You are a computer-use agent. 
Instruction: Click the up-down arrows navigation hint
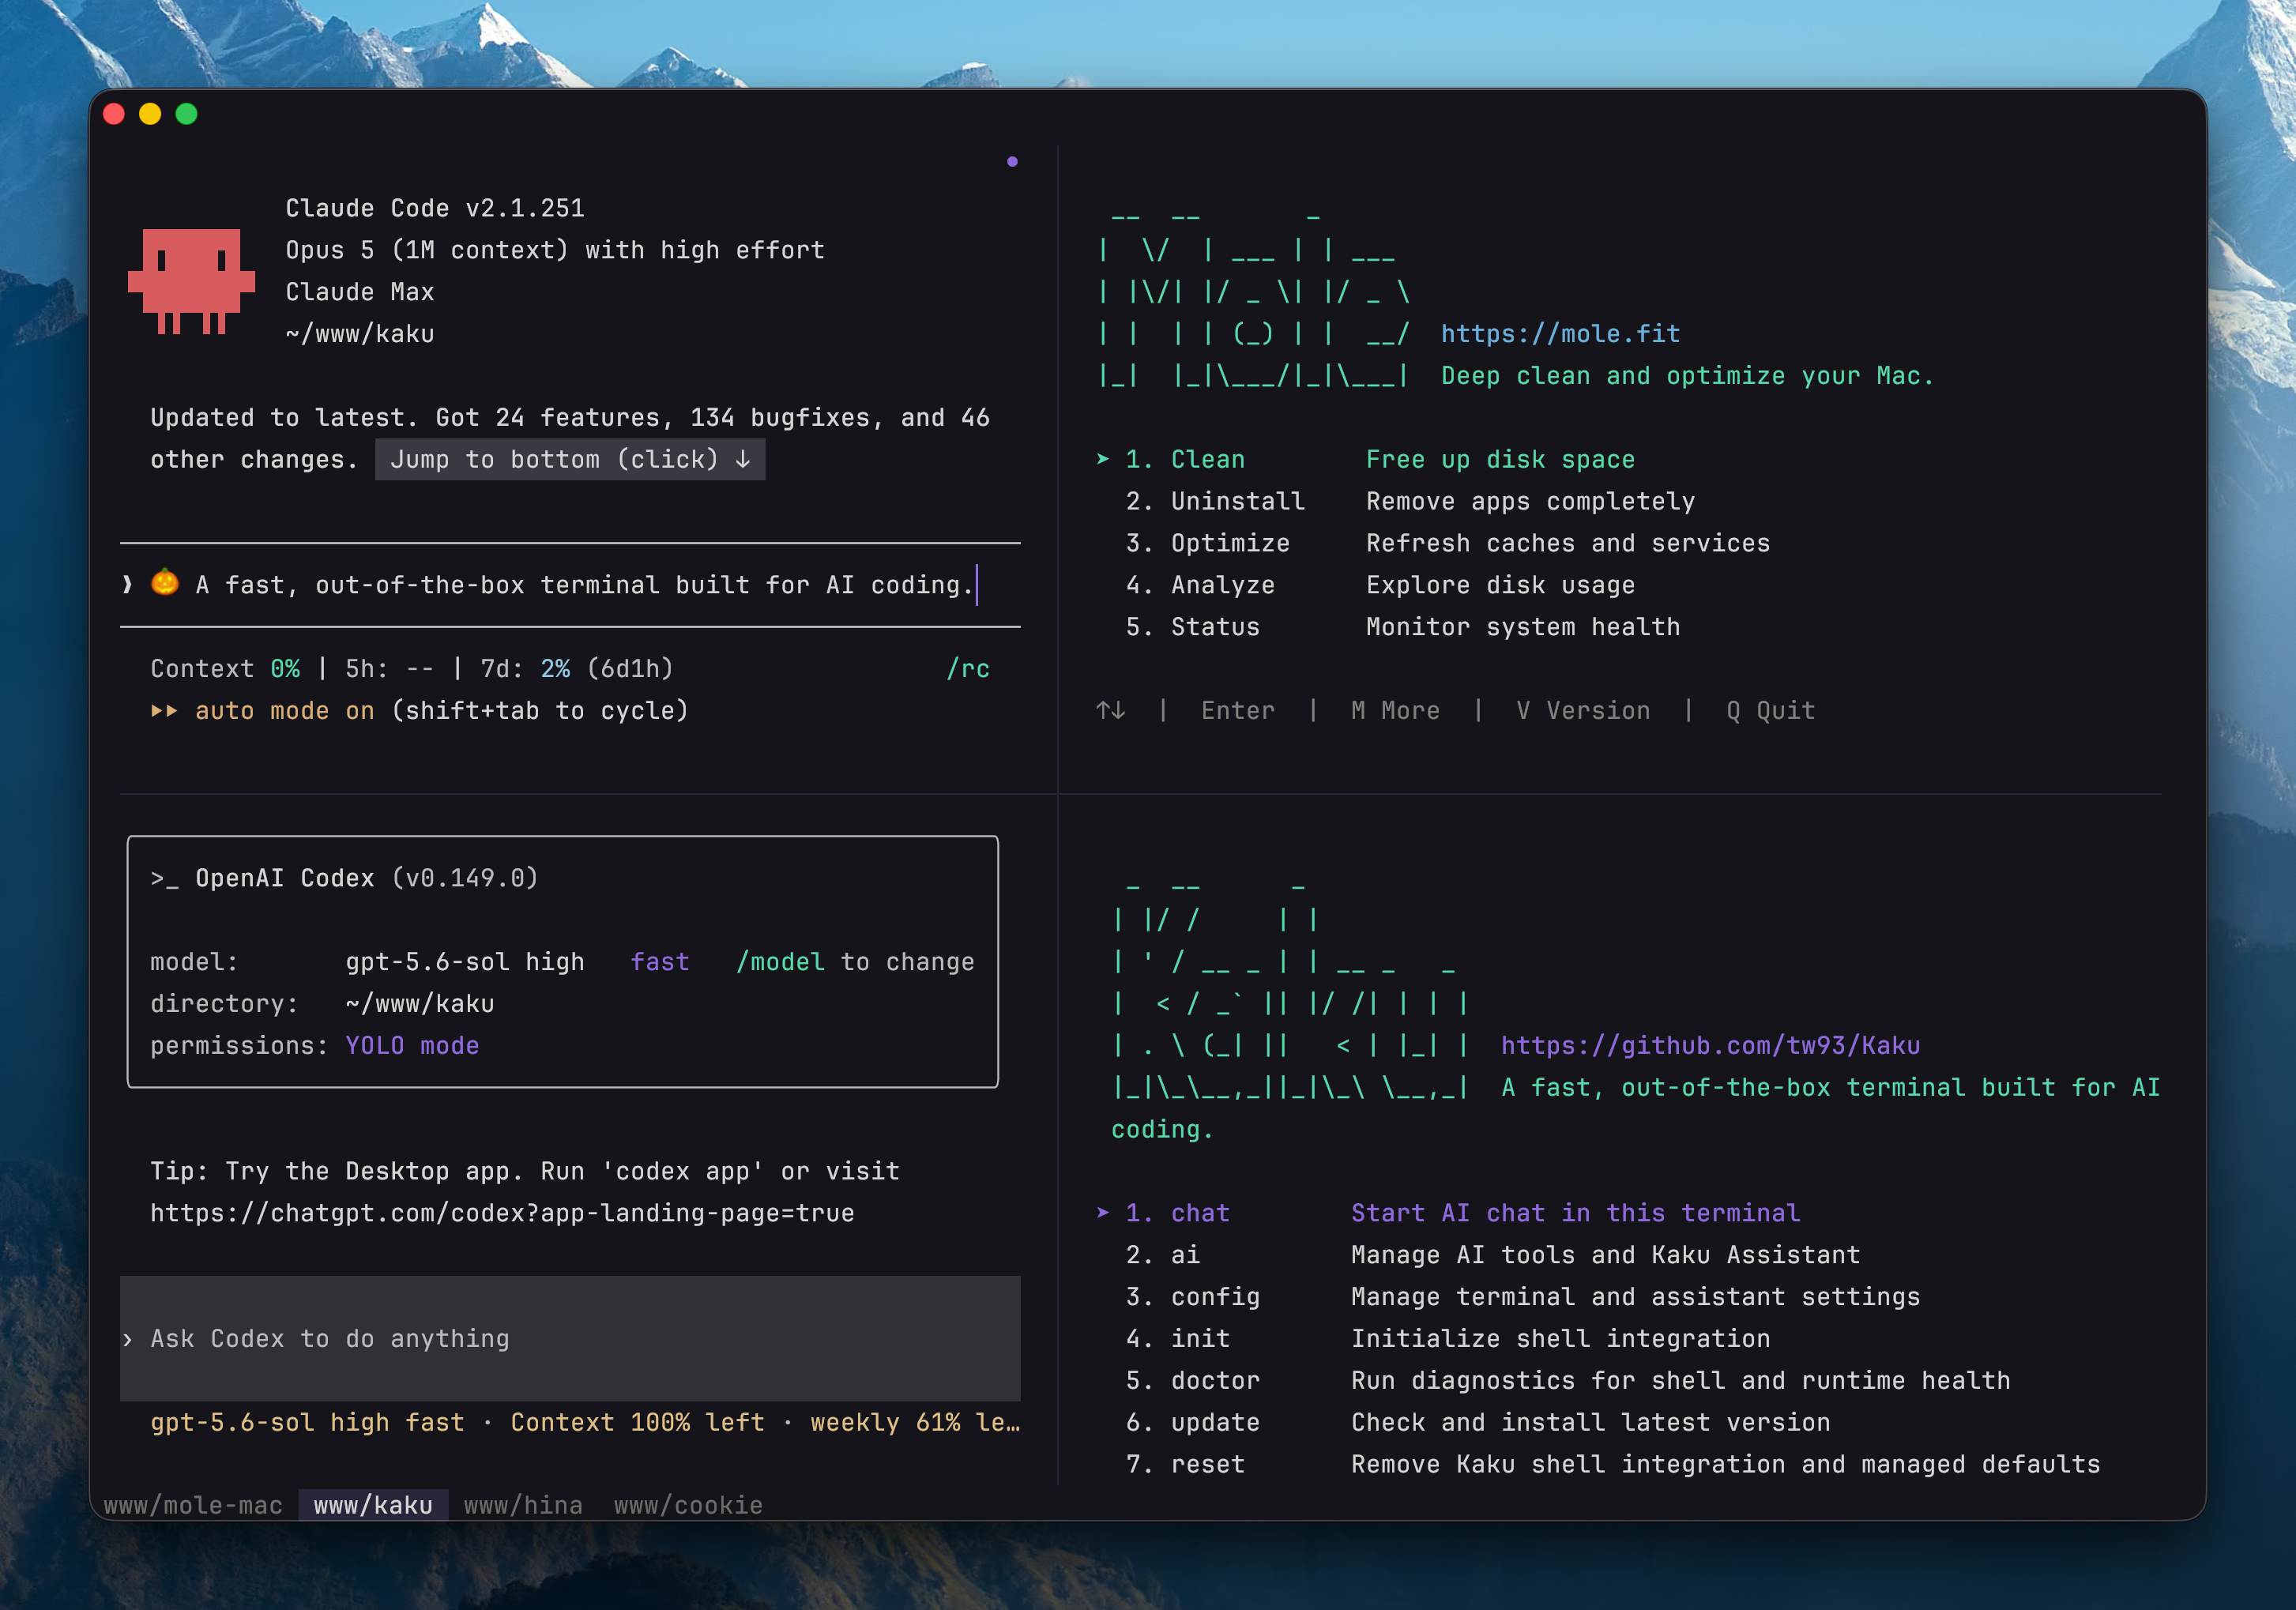1111,711
